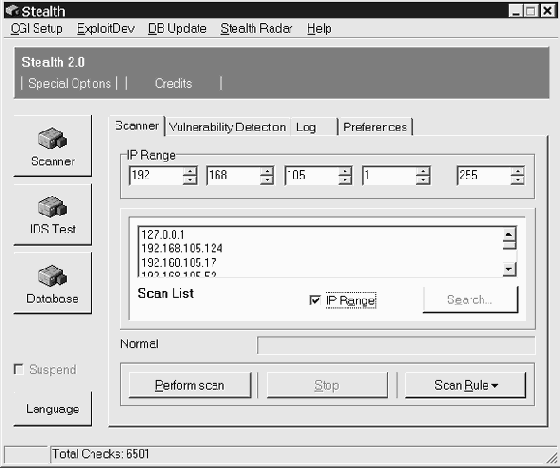The height and width of the screenshot is (468, 560).
Task: Decrease range end value 255
Action: coord(517,179)
